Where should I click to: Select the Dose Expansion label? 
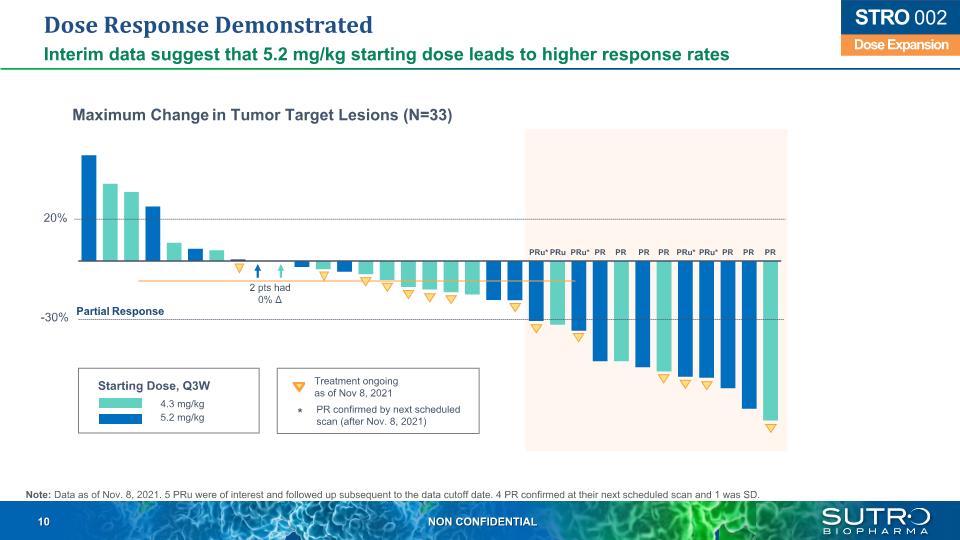pyautogui.click(x=895, y=45)
